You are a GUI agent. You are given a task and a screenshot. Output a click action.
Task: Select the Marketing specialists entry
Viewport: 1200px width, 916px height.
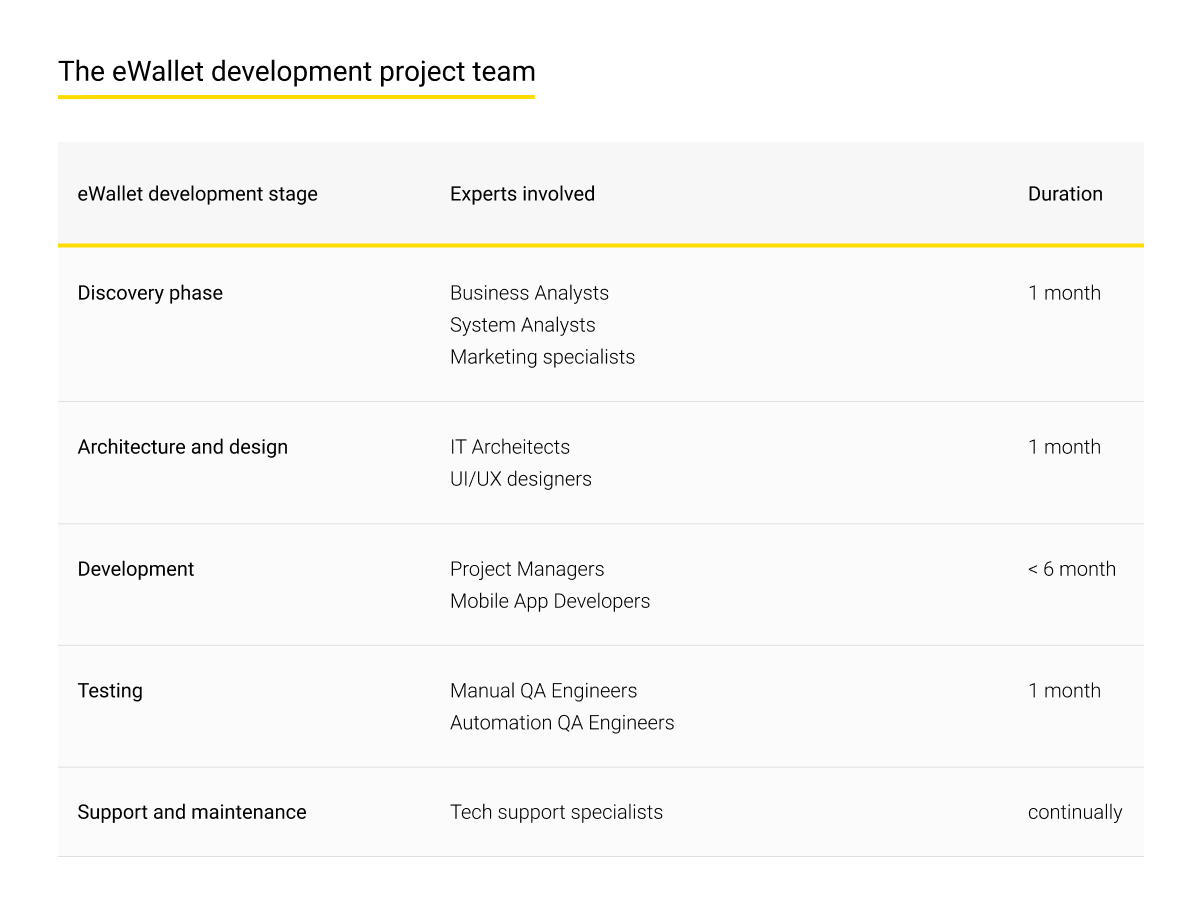[542, 357]
